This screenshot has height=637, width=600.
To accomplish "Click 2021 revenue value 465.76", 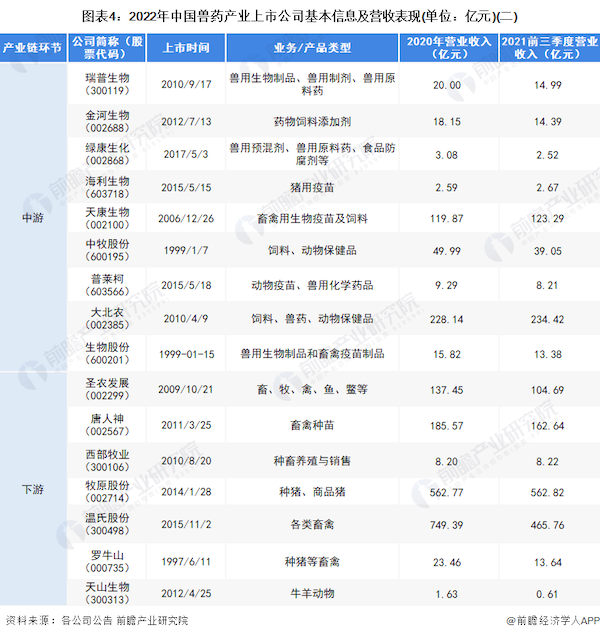I will coord(547,525).
